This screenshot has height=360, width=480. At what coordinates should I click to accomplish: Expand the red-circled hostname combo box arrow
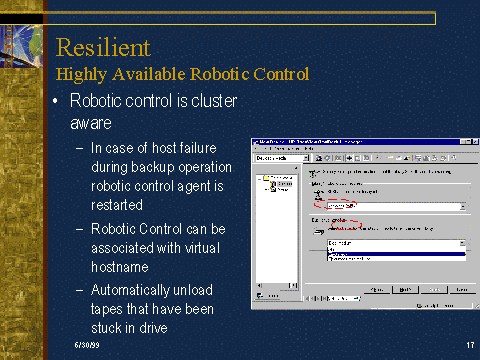463,206
